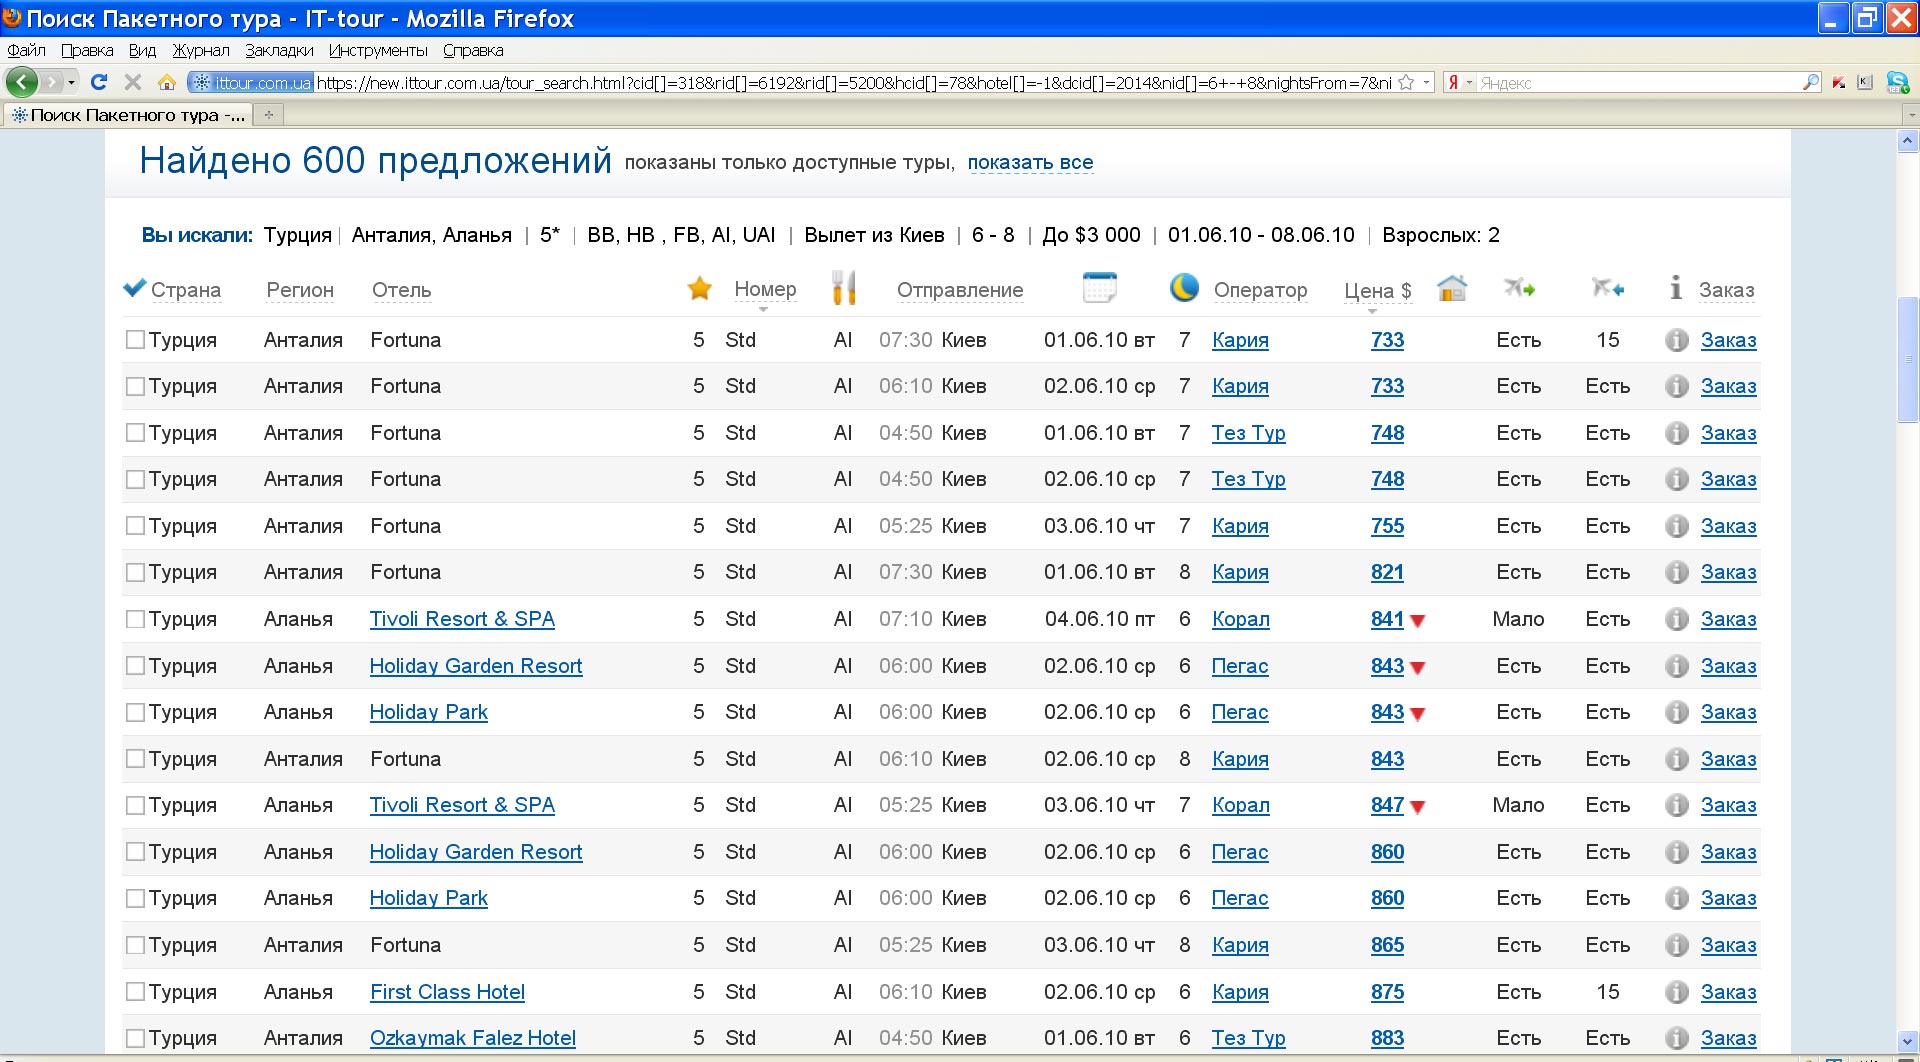Open the list all tabs dropdown
The height and width of the screenshot is (1062, 1920).
point(1911,115)
